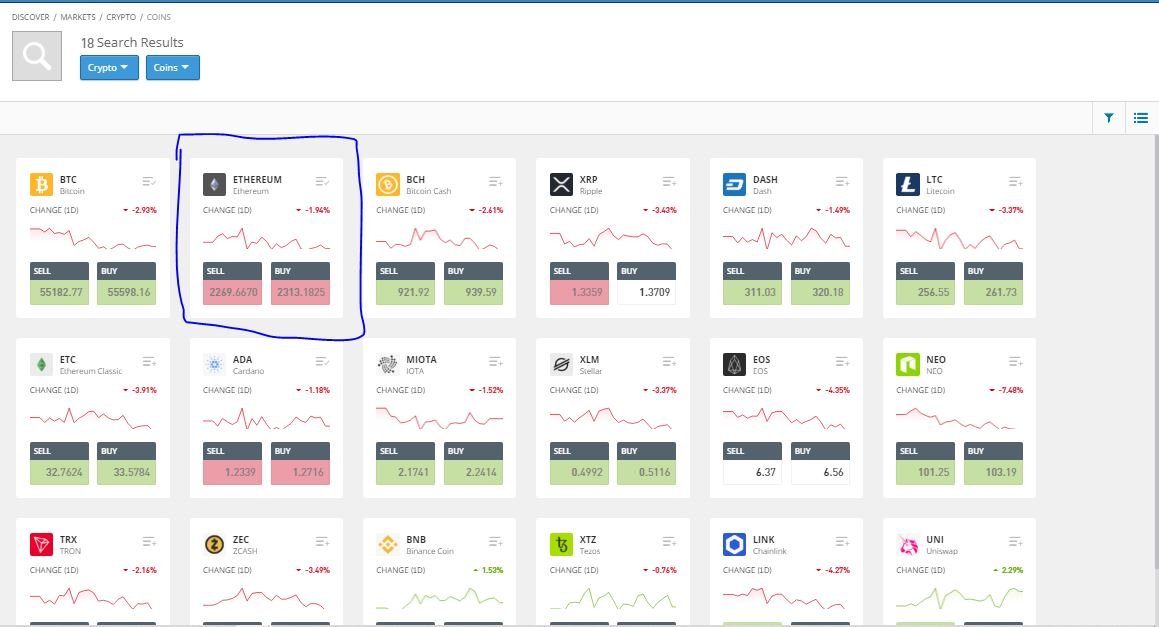Click the Cardano ADA logo icon
Screen dimensions: 1159x627
pos(214,365)
